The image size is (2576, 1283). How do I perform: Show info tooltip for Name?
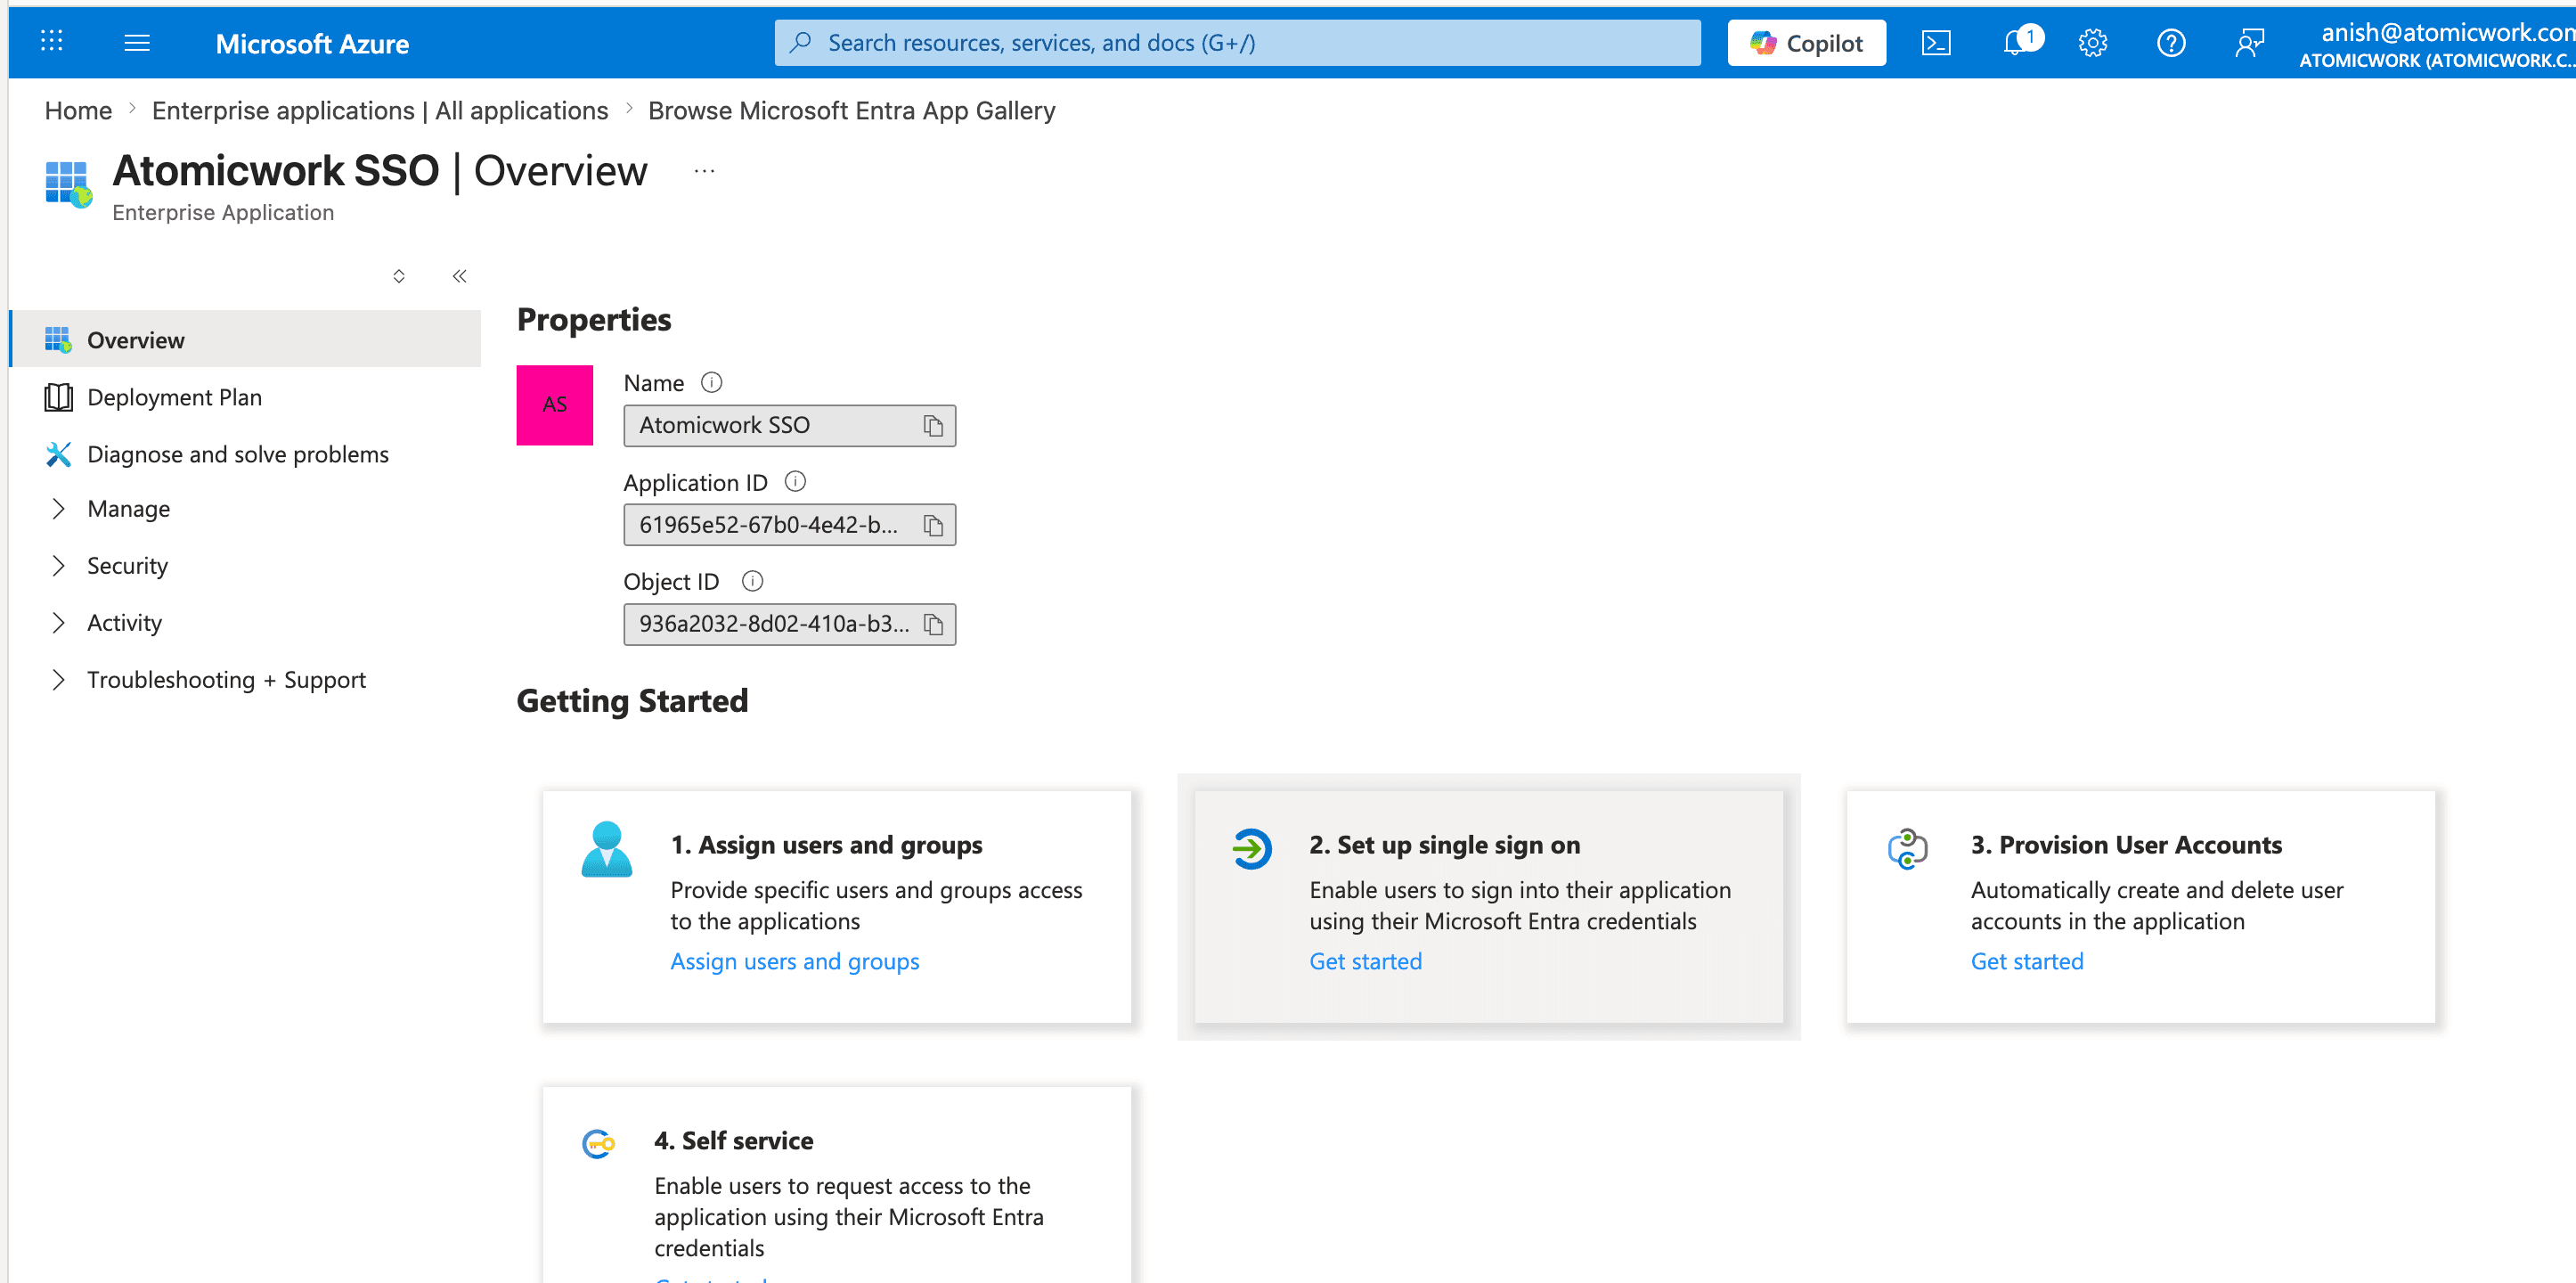[x=711, y=382]
